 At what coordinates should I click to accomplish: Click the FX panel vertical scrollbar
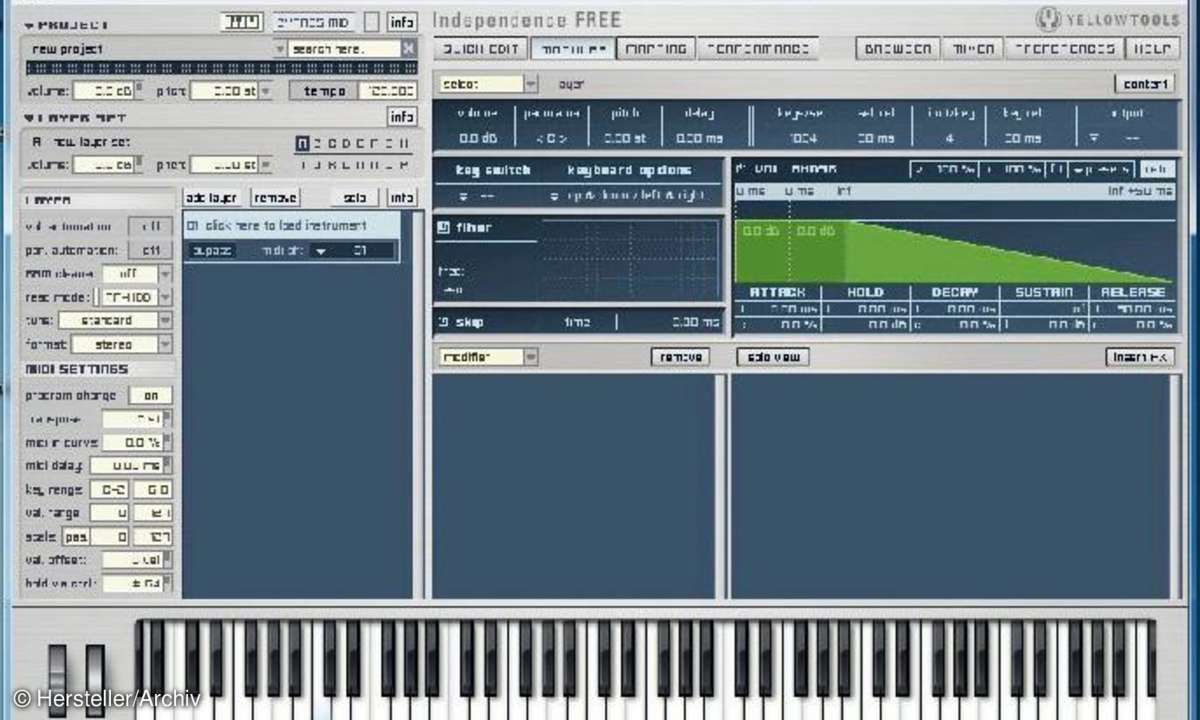tap(1176, 485)
